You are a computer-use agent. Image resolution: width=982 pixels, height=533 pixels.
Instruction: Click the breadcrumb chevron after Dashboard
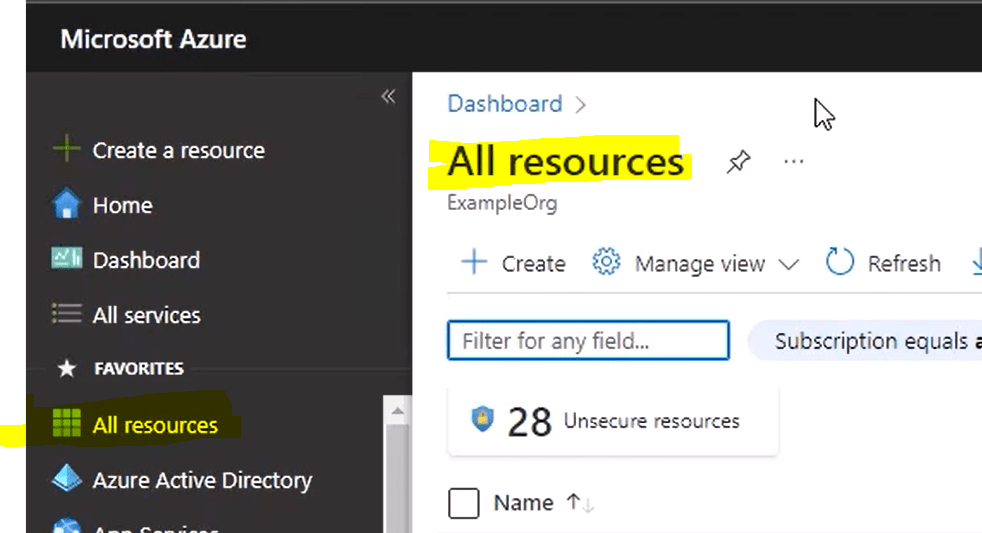581,105
